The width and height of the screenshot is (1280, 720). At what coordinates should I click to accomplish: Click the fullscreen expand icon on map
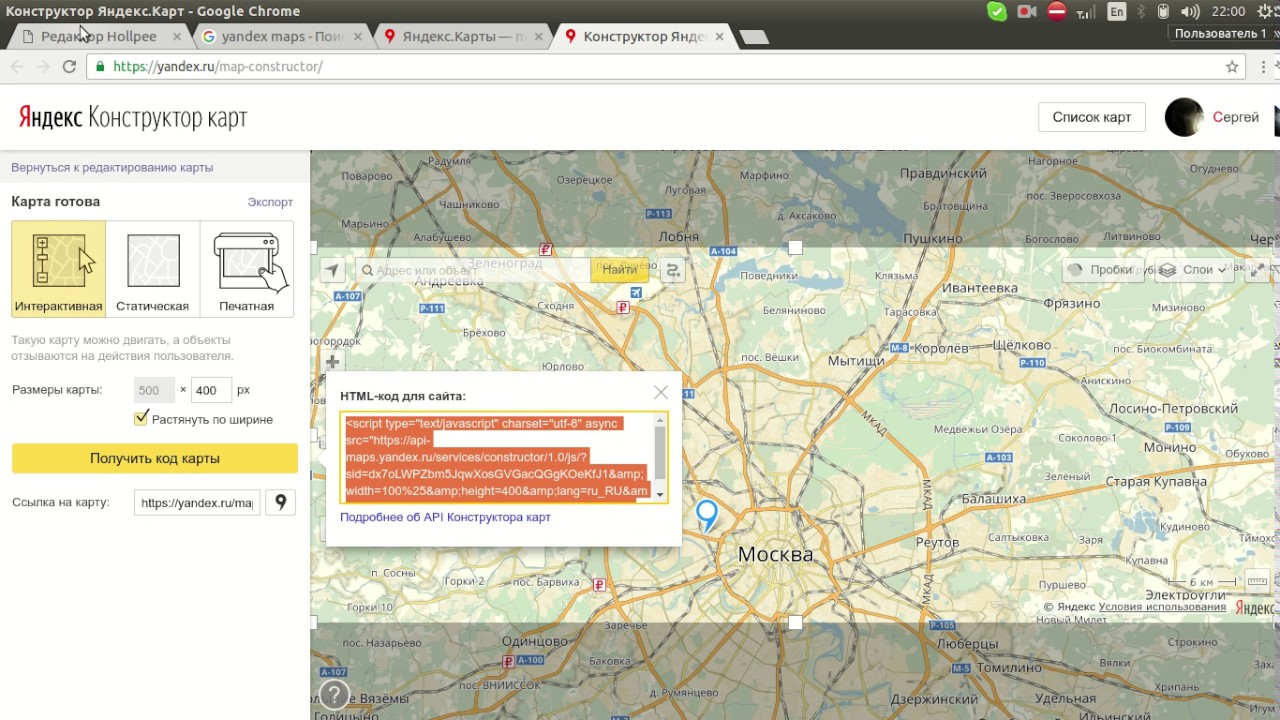(1257, 270)
